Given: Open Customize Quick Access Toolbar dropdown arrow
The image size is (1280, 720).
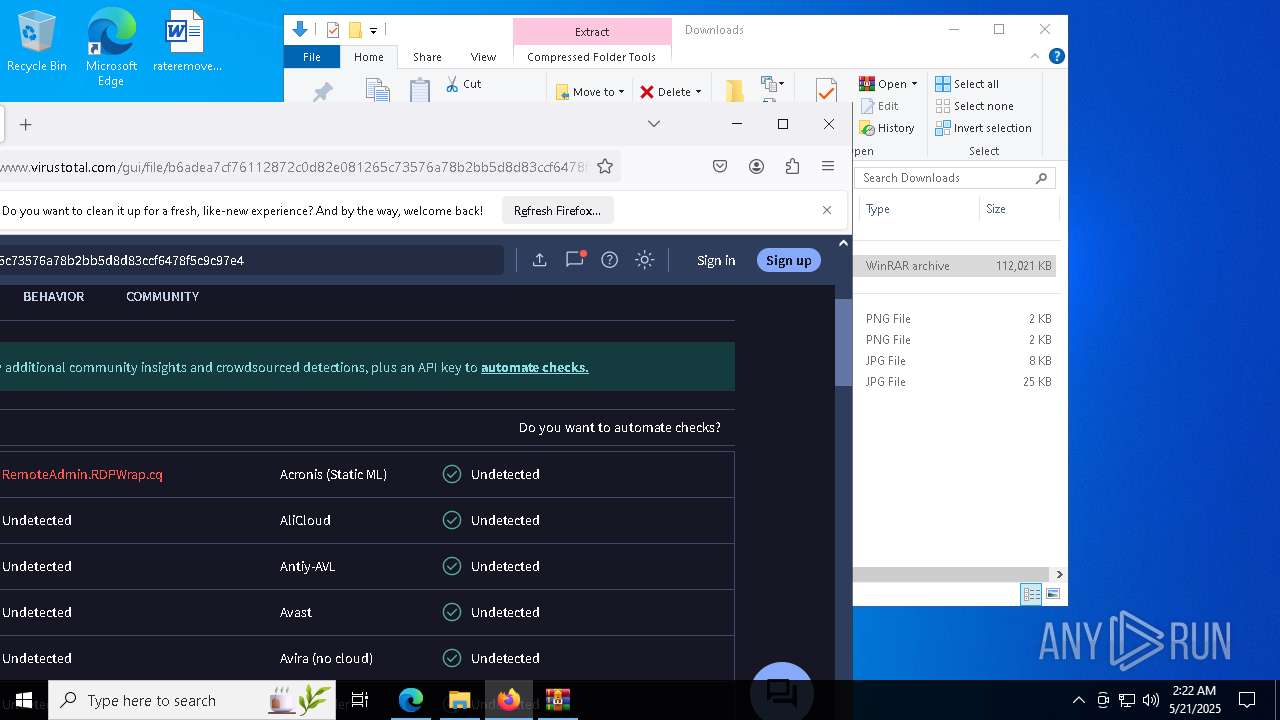Looking at the screenshot, I should point(373,30).
